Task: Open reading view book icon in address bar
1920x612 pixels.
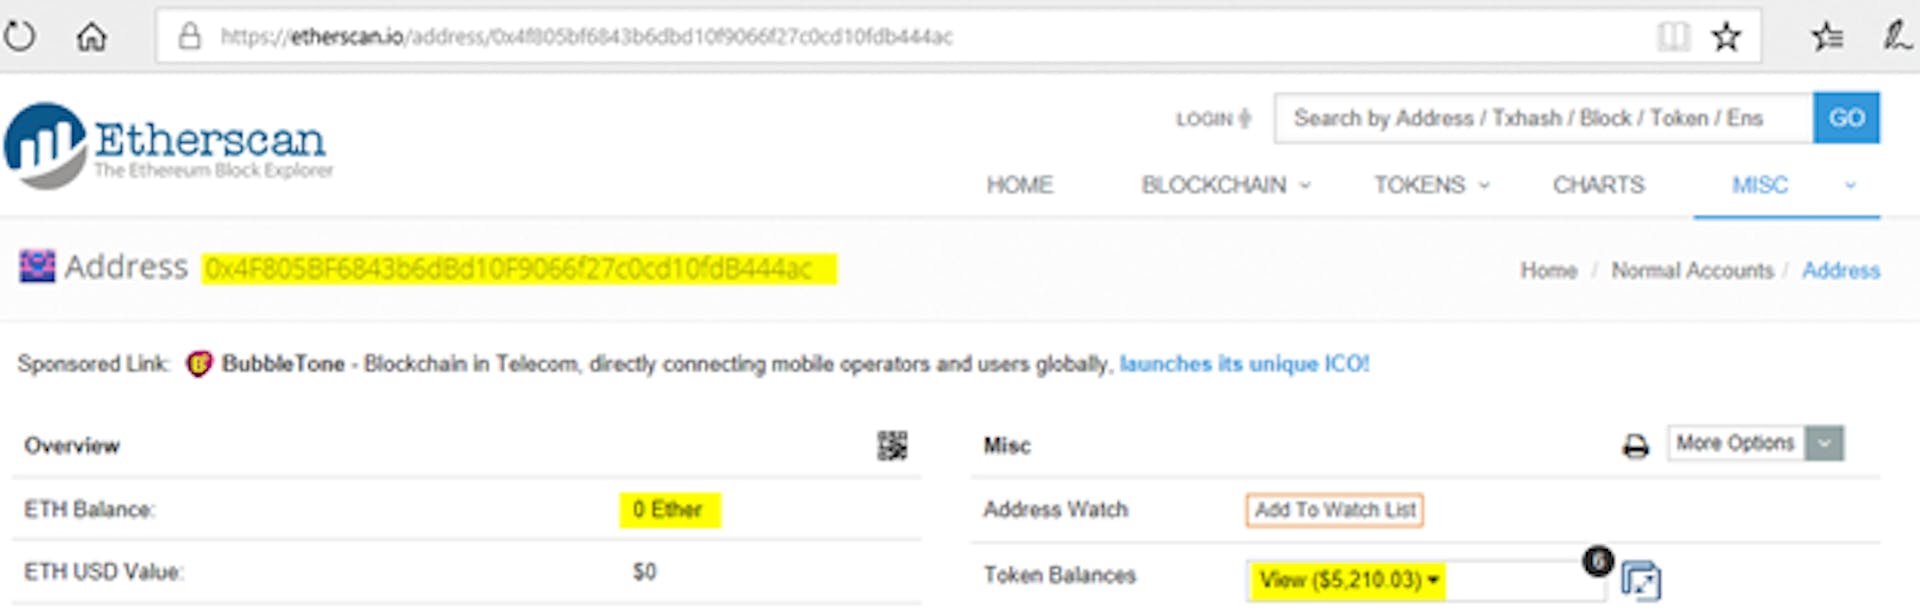Action: pyautogui.click(x=1673, y=37)
